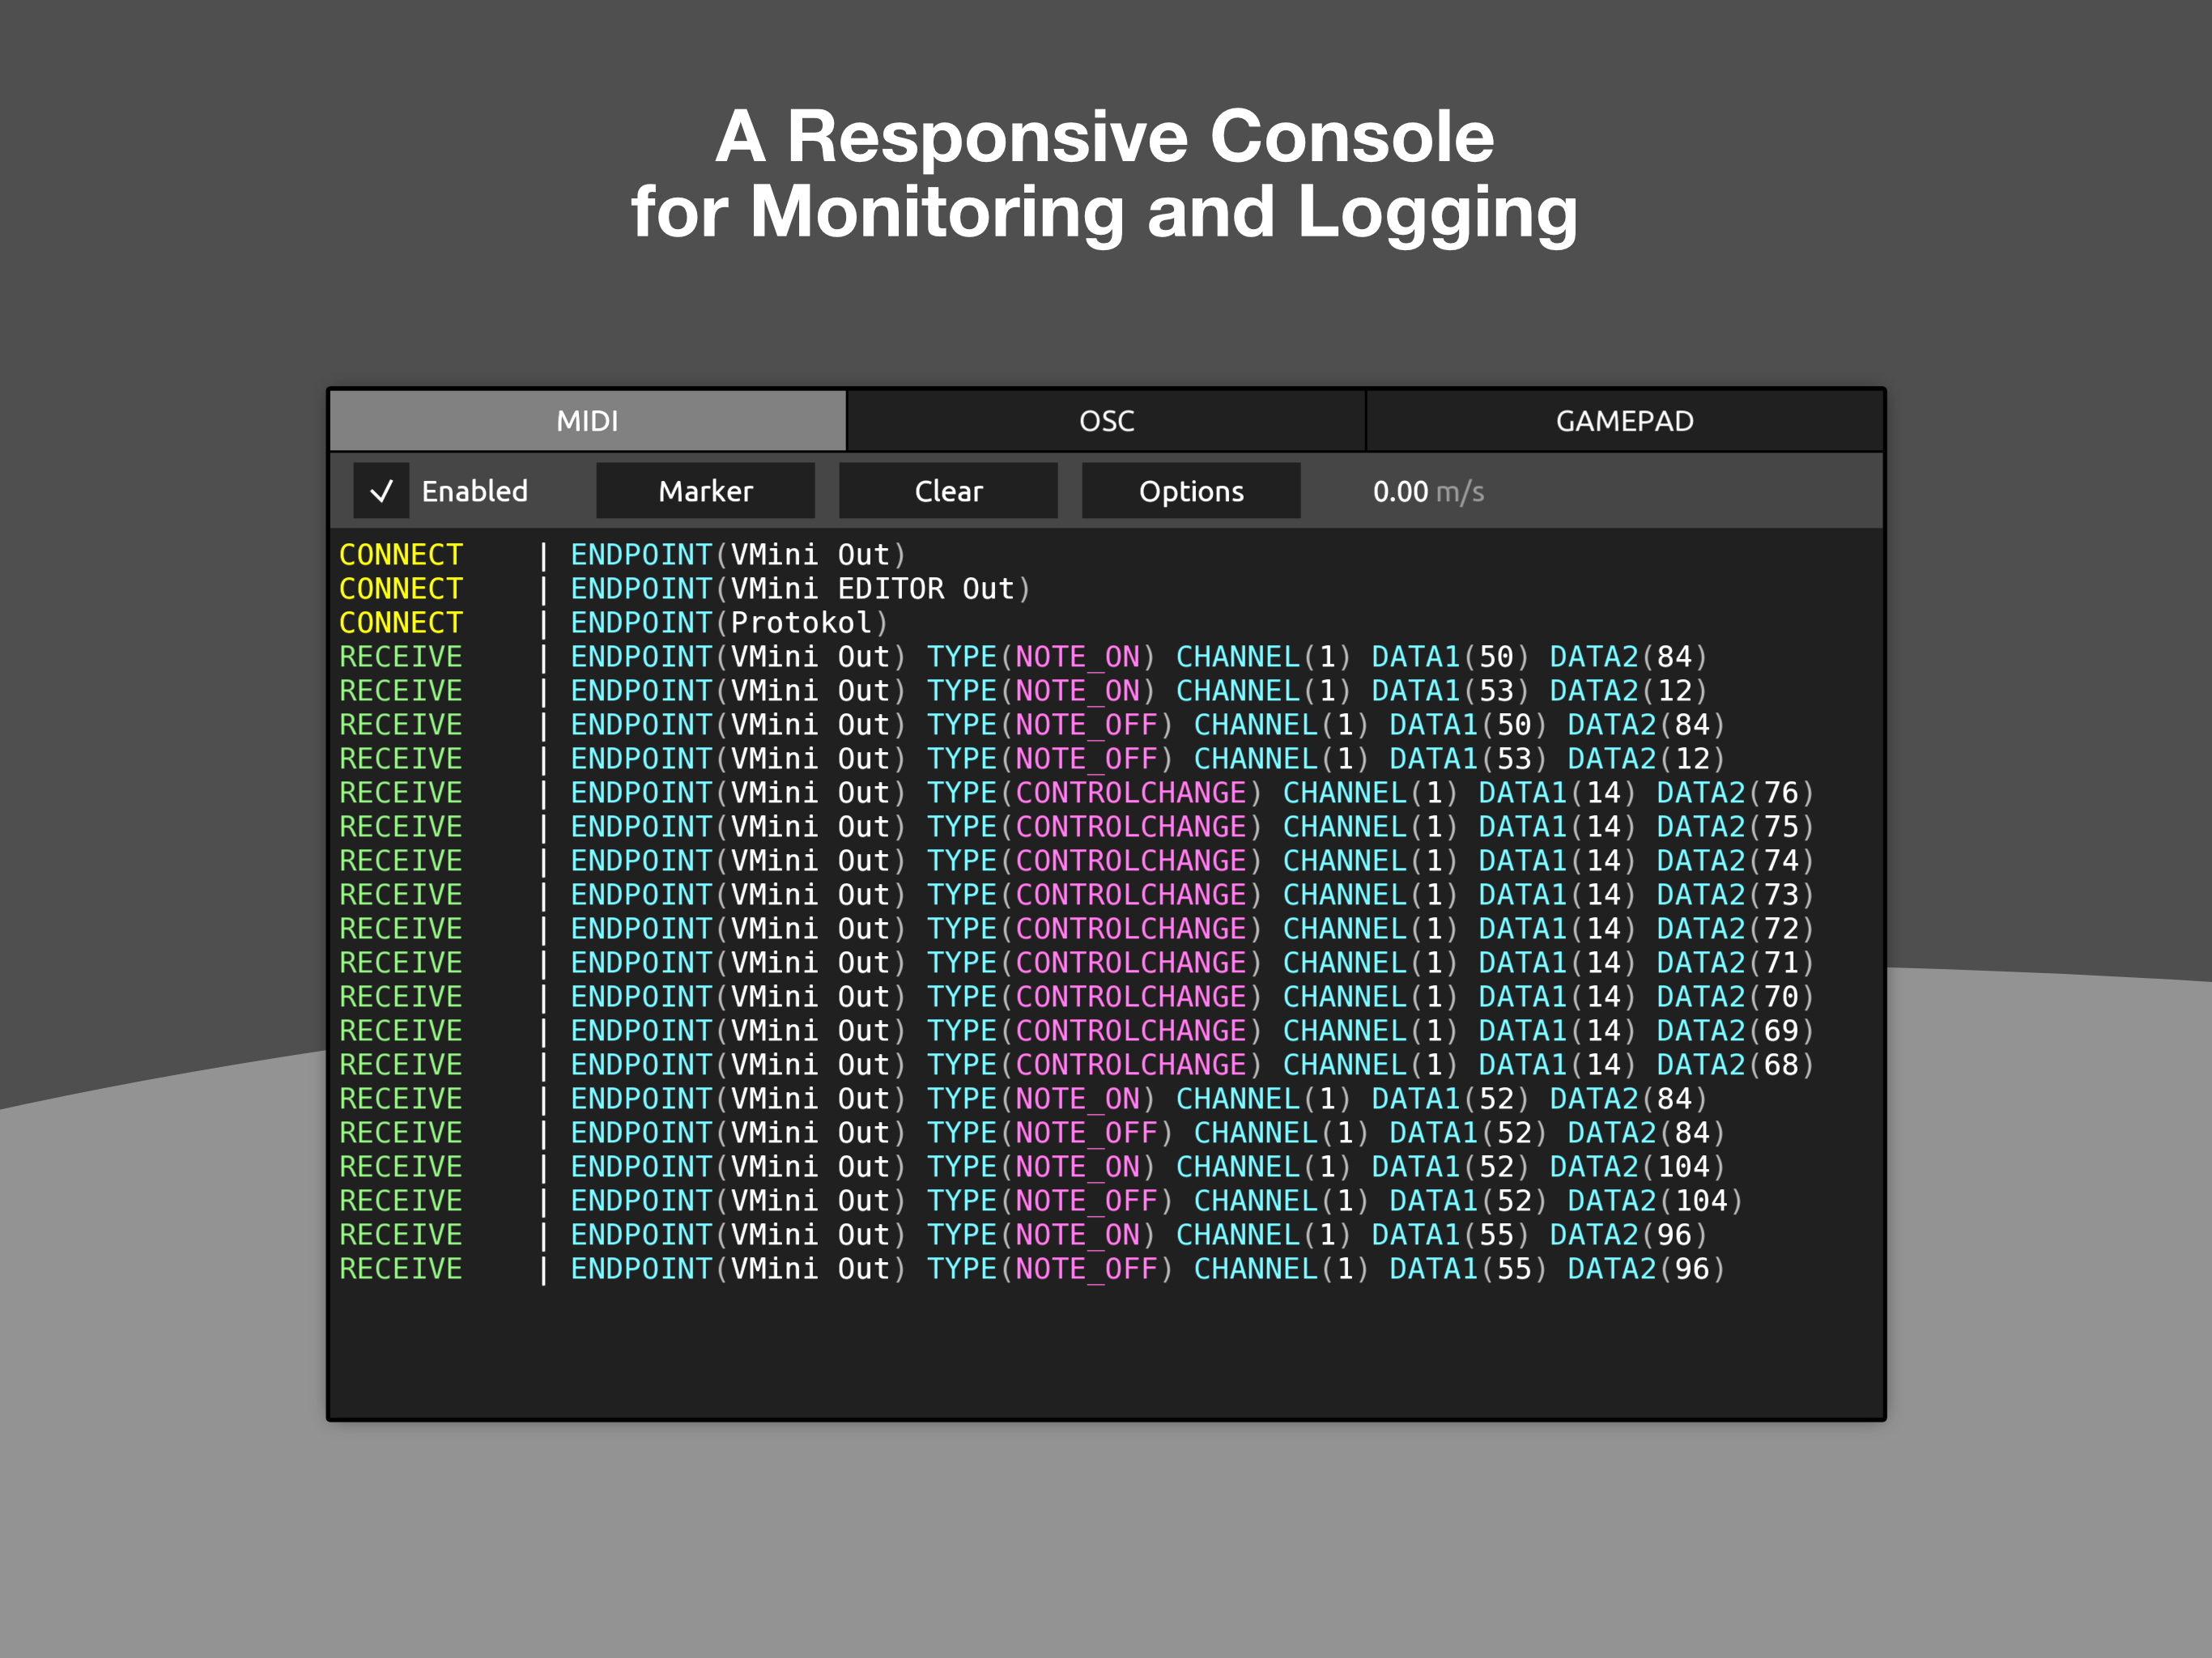Click the 0.00 m/s rate readout
The width and height of the screenshot is (2212, 1658).
pos(1428,492)
